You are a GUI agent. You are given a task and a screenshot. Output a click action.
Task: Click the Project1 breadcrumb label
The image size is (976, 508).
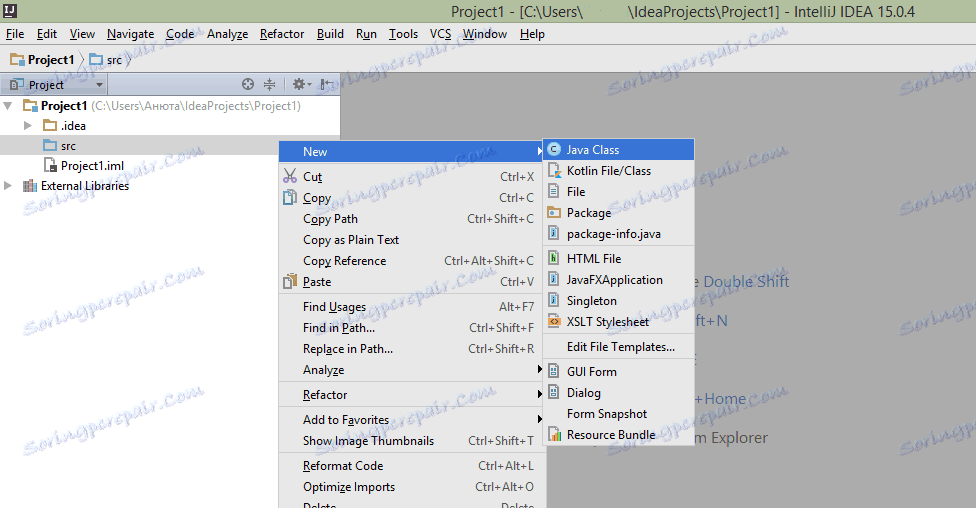(51, 60)
